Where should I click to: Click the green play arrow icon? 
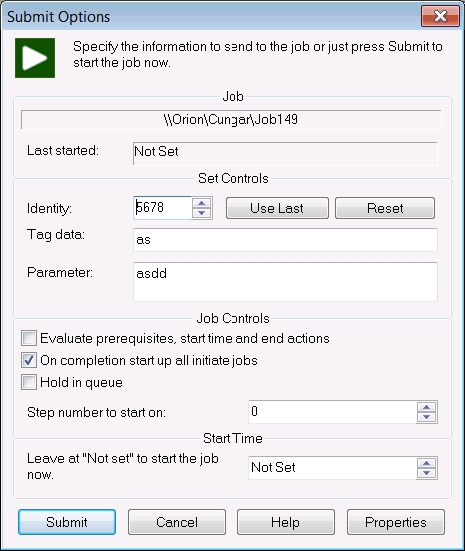tap(35, 58)
